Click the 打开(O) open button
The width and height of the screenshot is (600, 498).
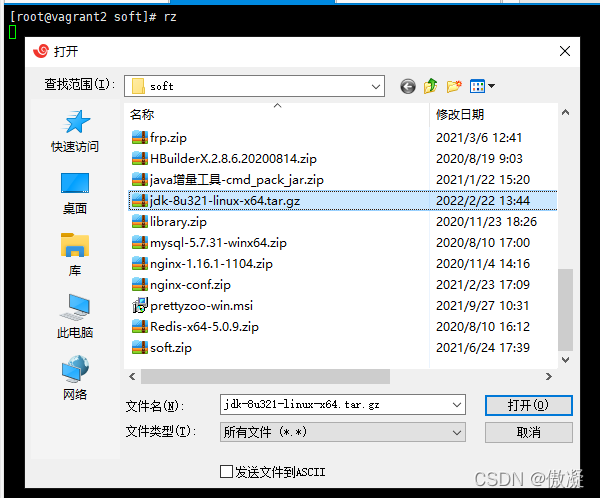528,405
